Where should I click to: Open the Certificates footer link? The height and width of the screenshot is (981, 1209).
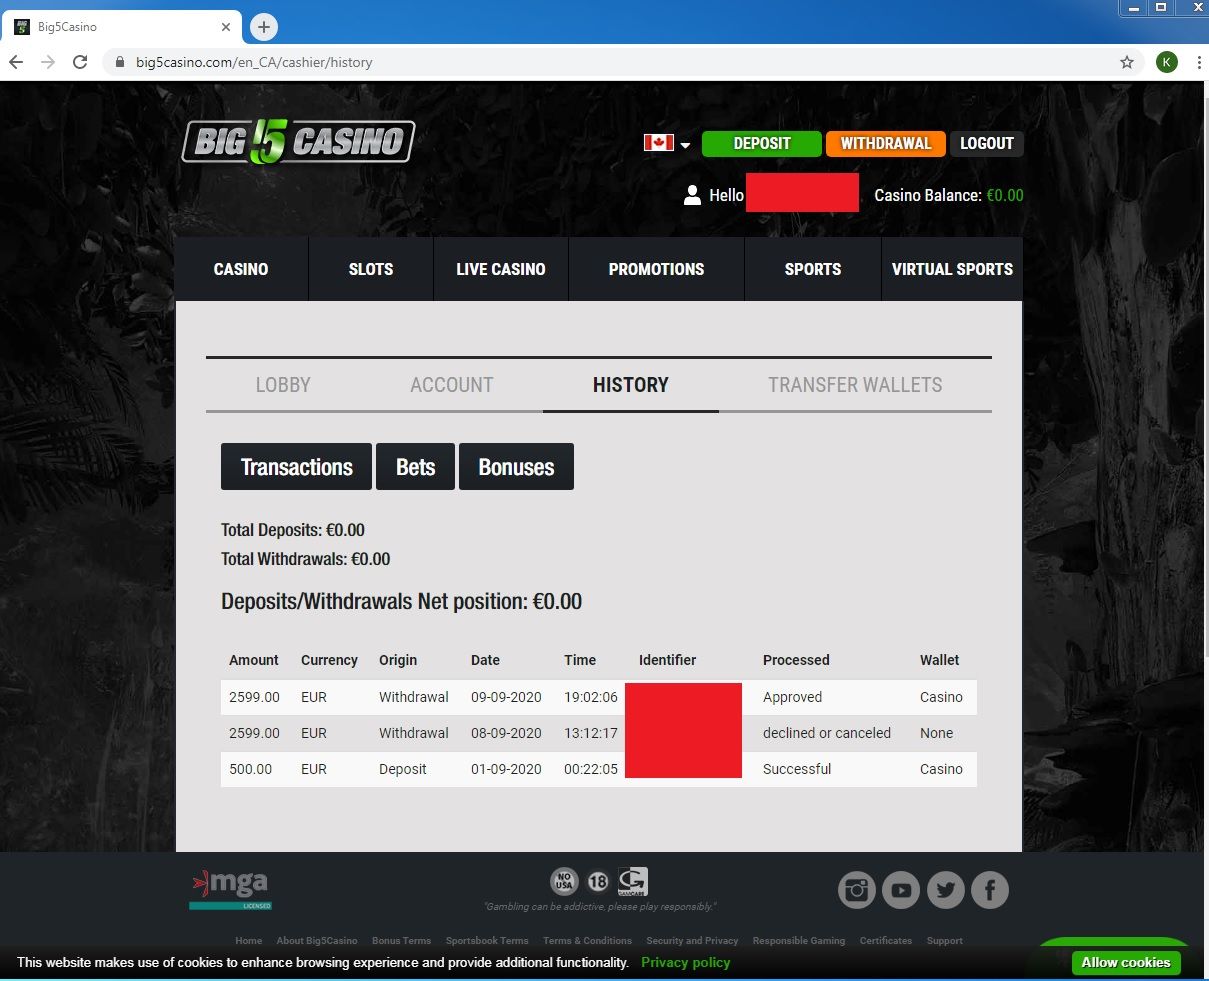[886, 941]
